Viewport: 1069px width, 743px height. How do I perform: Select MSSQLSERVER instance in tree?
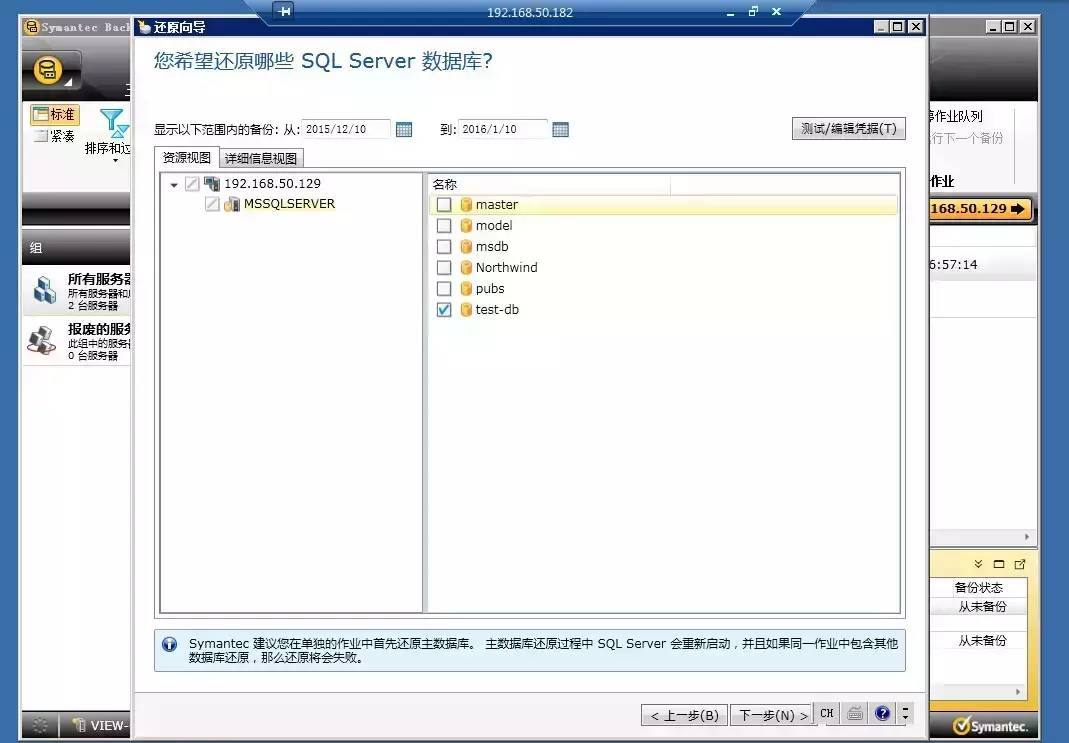click(289, 204)
